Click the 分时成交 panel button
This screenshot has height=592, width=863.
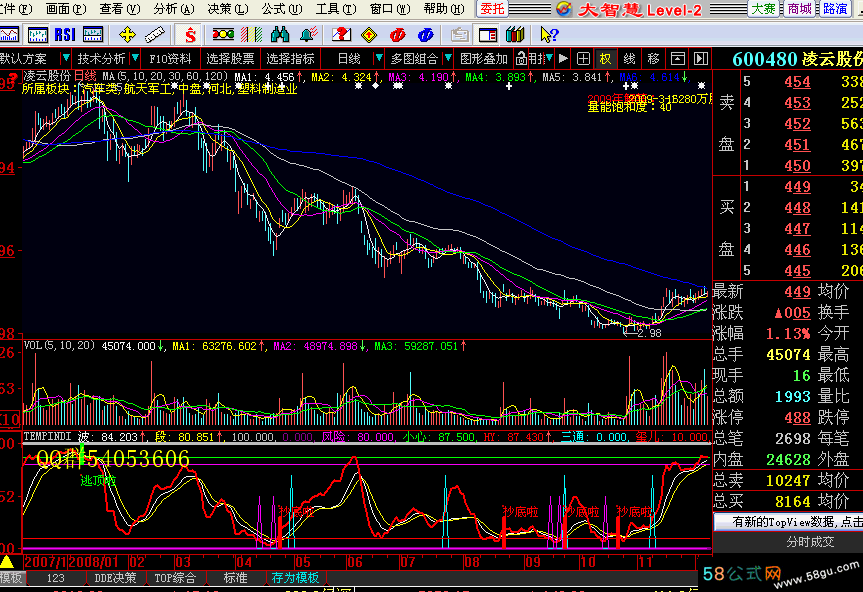(810, 542)
